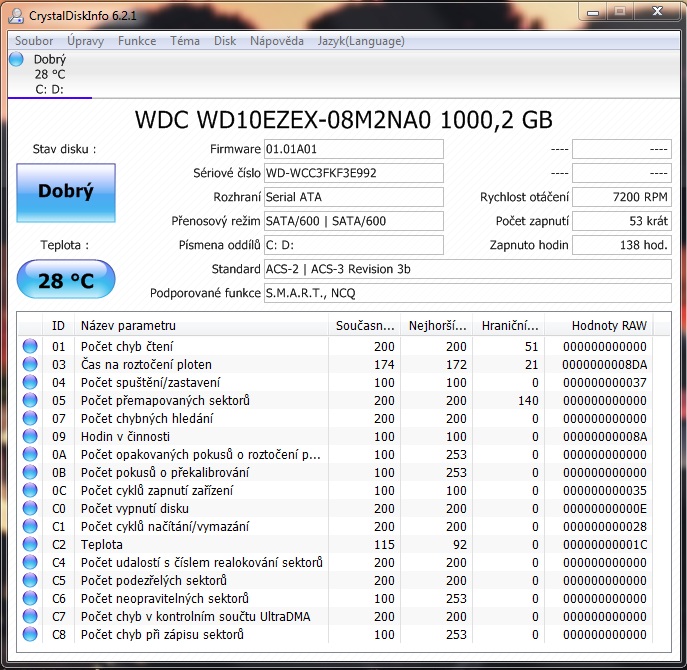The width and height of the screenshot is (687, 670).
Task: Click the Zapnuto hodin value 138 hod.
Action: 622,245
